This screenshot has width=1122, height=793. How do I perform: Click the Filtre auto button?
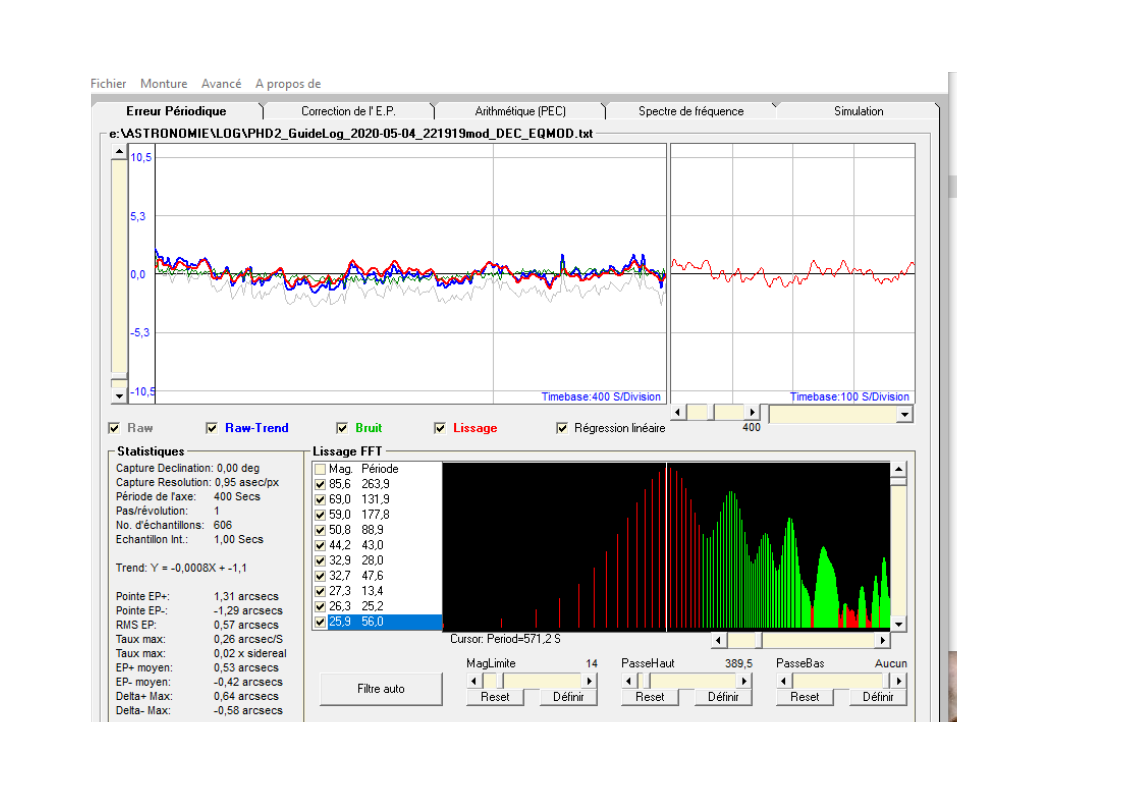[x=381, y=688]
